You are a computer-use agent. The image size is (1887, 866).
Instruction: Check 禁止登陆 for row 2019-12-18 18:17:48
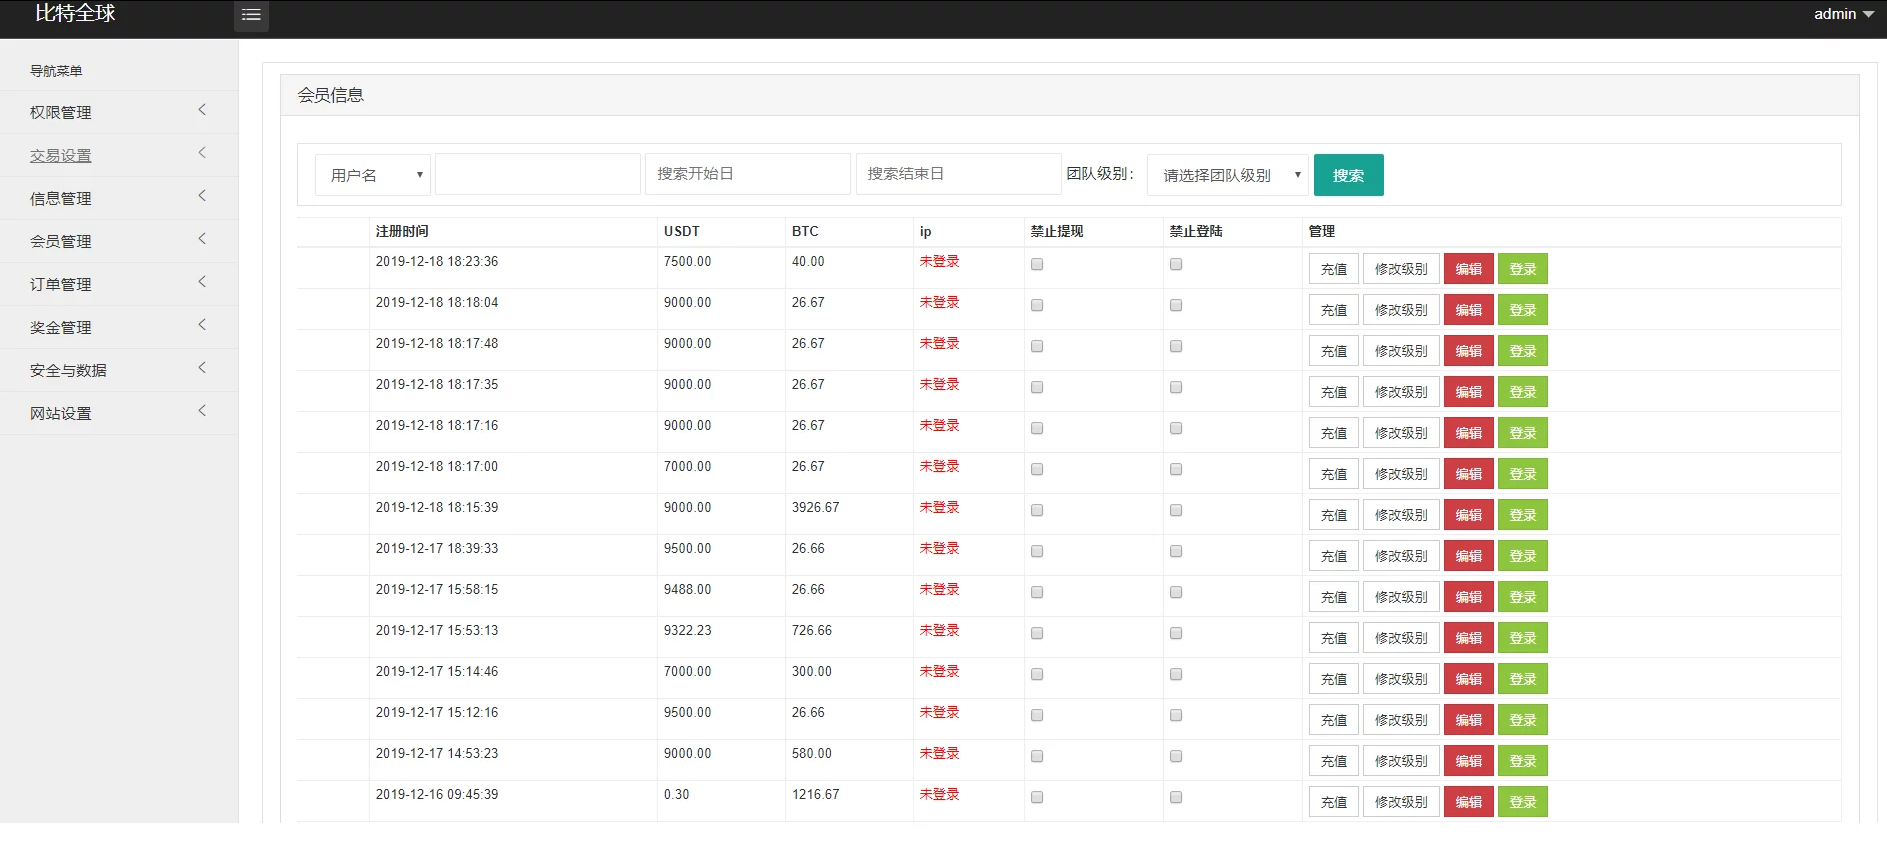coord(1176,346)
